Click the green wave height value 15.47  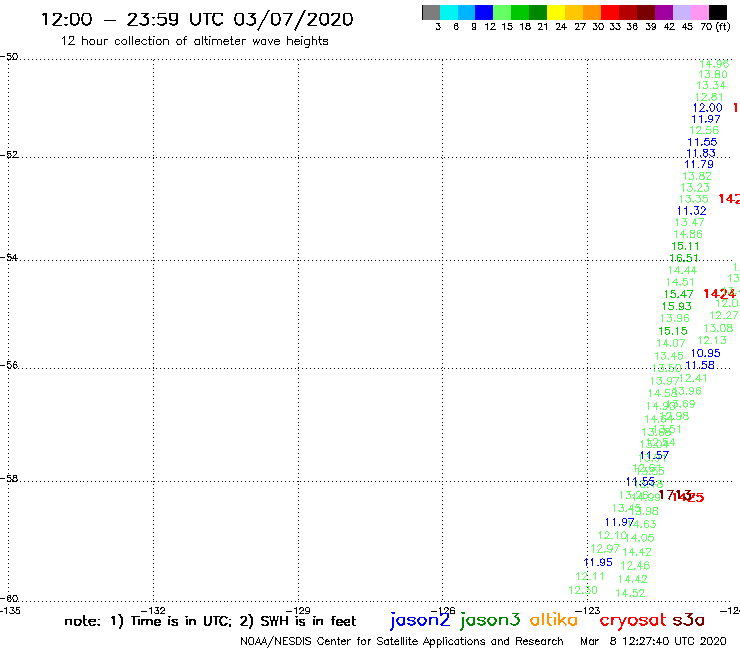(679, 294)
